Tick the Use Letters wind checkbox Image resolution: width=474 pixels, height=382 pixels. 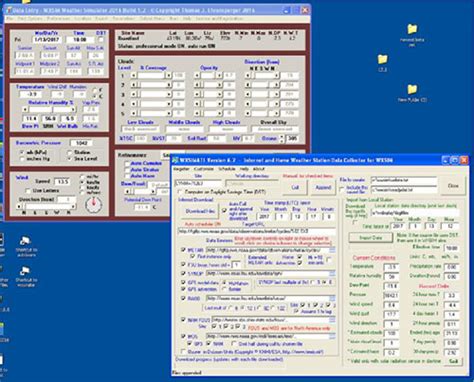point(28,191)
